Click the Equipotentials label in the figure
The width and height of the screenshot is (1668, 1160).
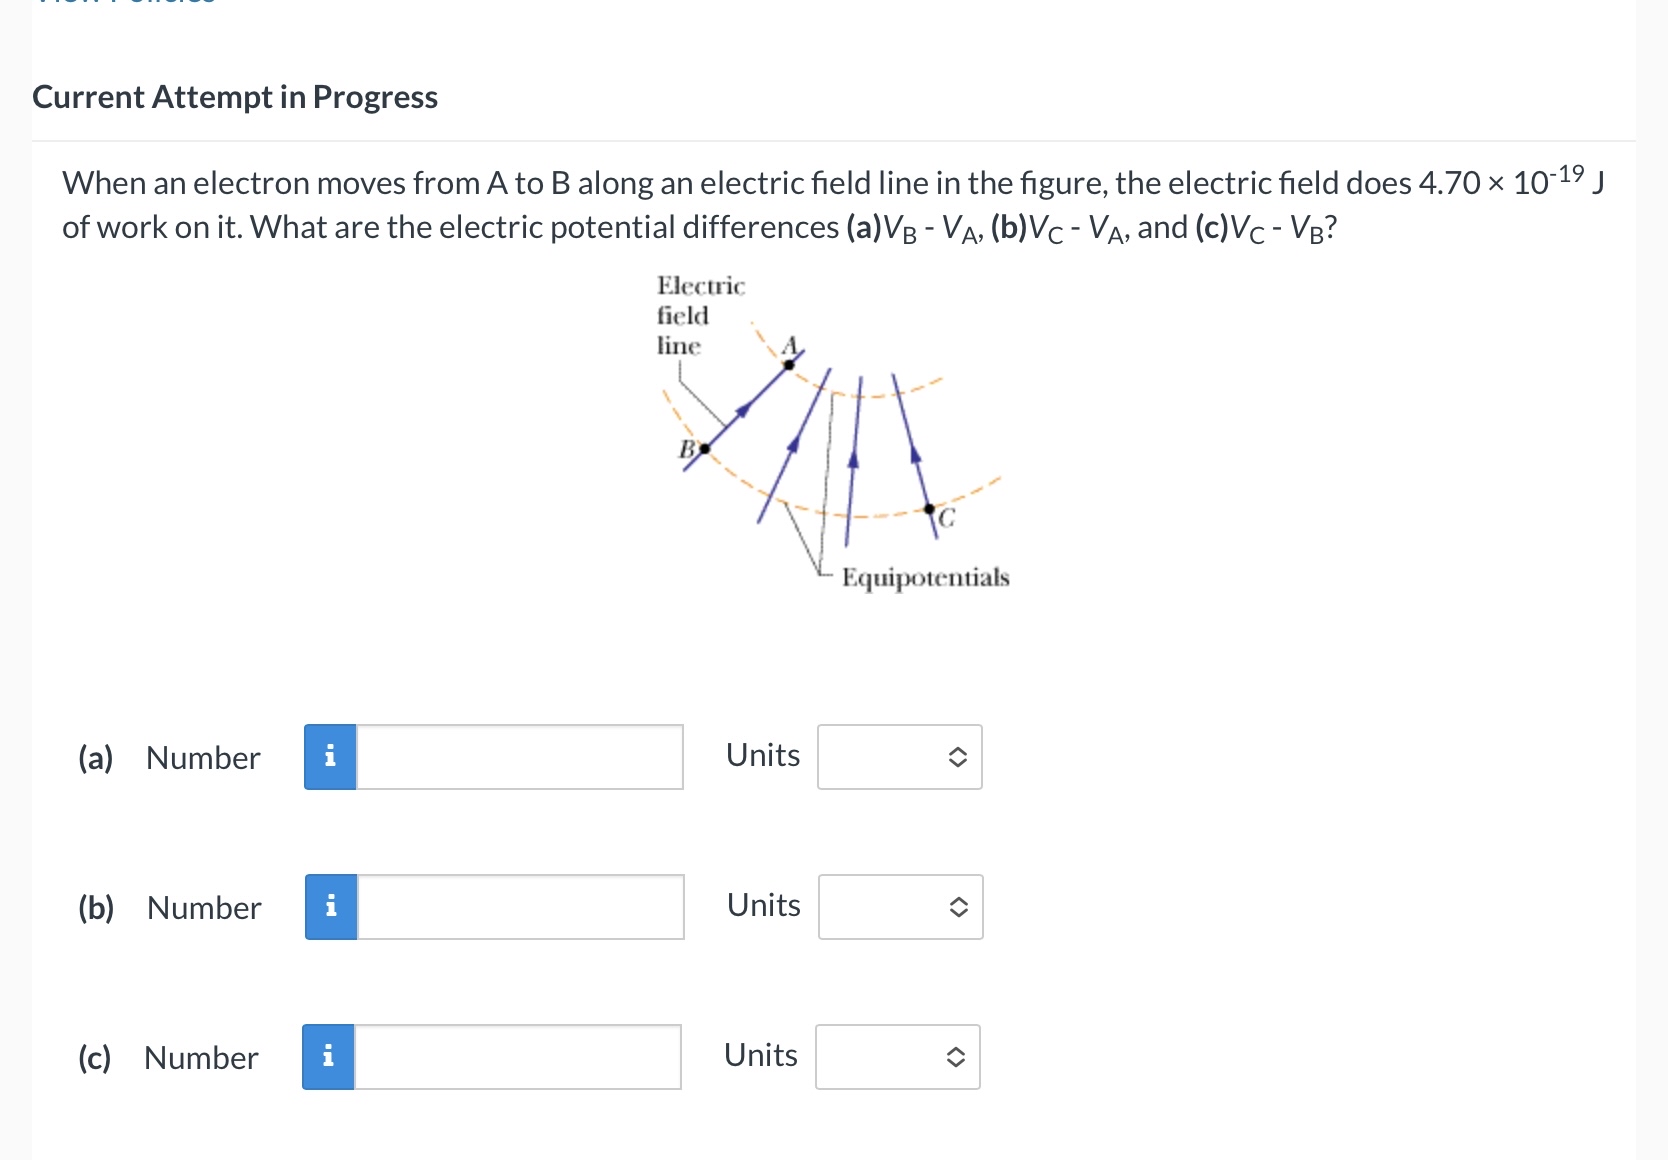pos(925,577)
